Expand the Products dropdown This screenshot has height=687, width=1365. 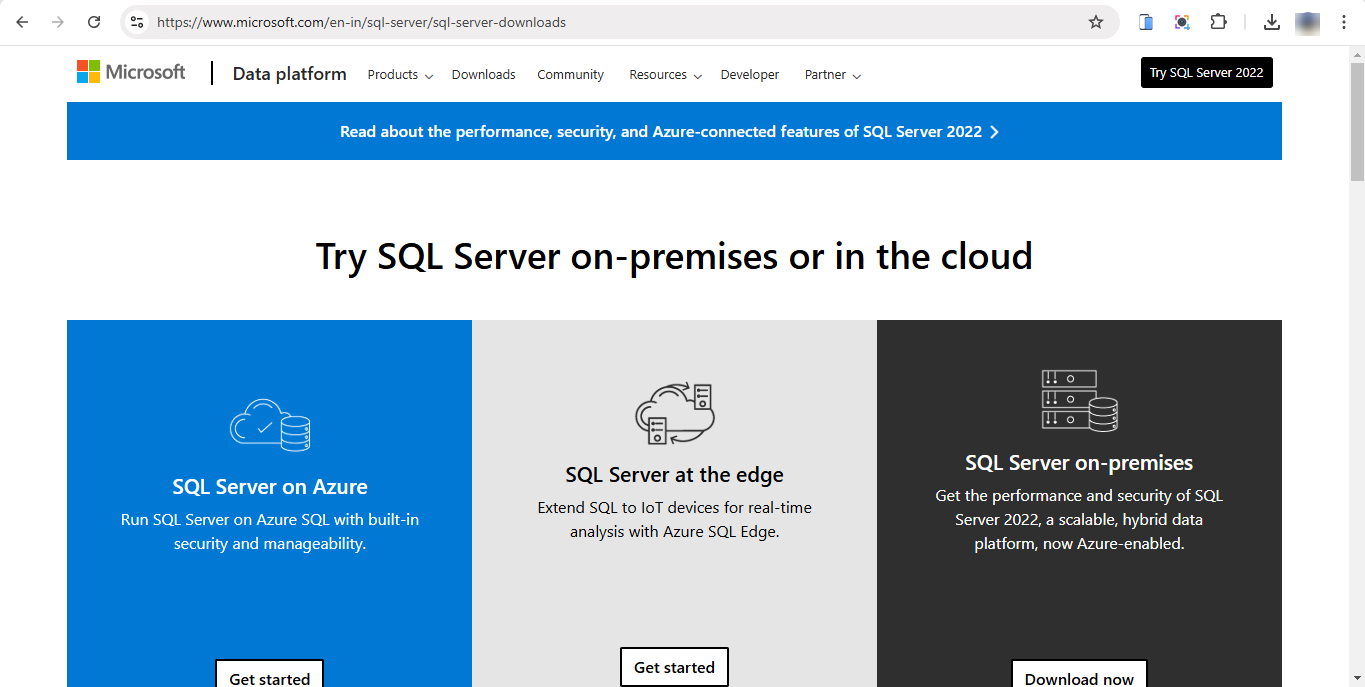[x=399, y=74]
